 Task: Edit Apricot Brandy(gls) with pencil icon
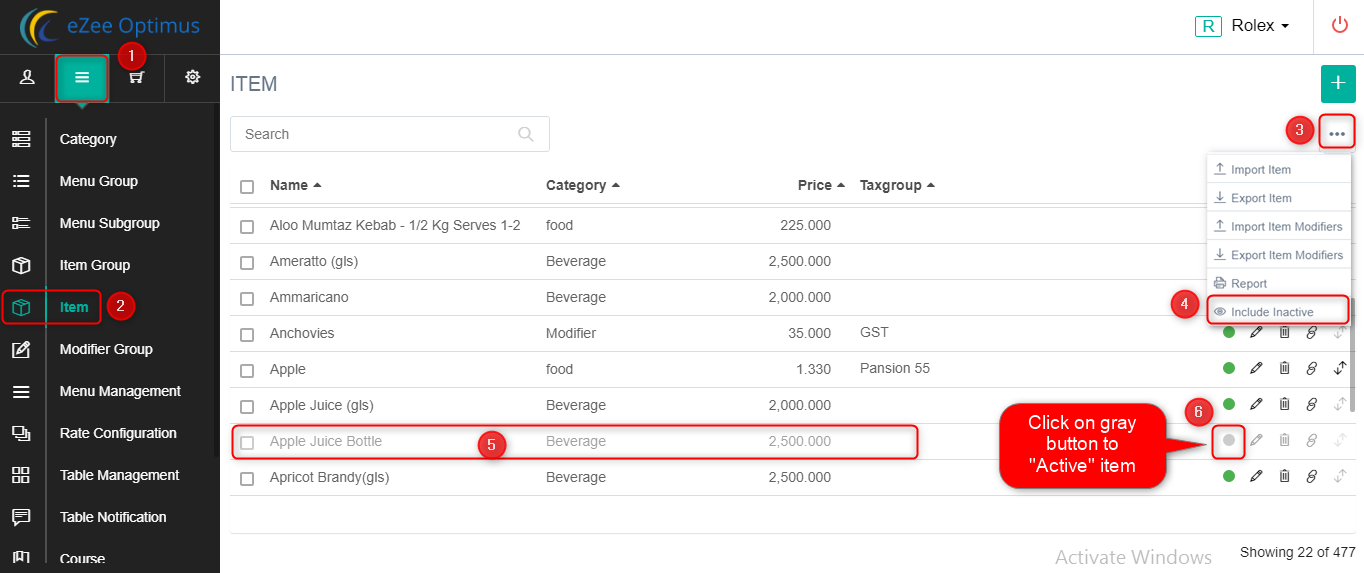1257,476
